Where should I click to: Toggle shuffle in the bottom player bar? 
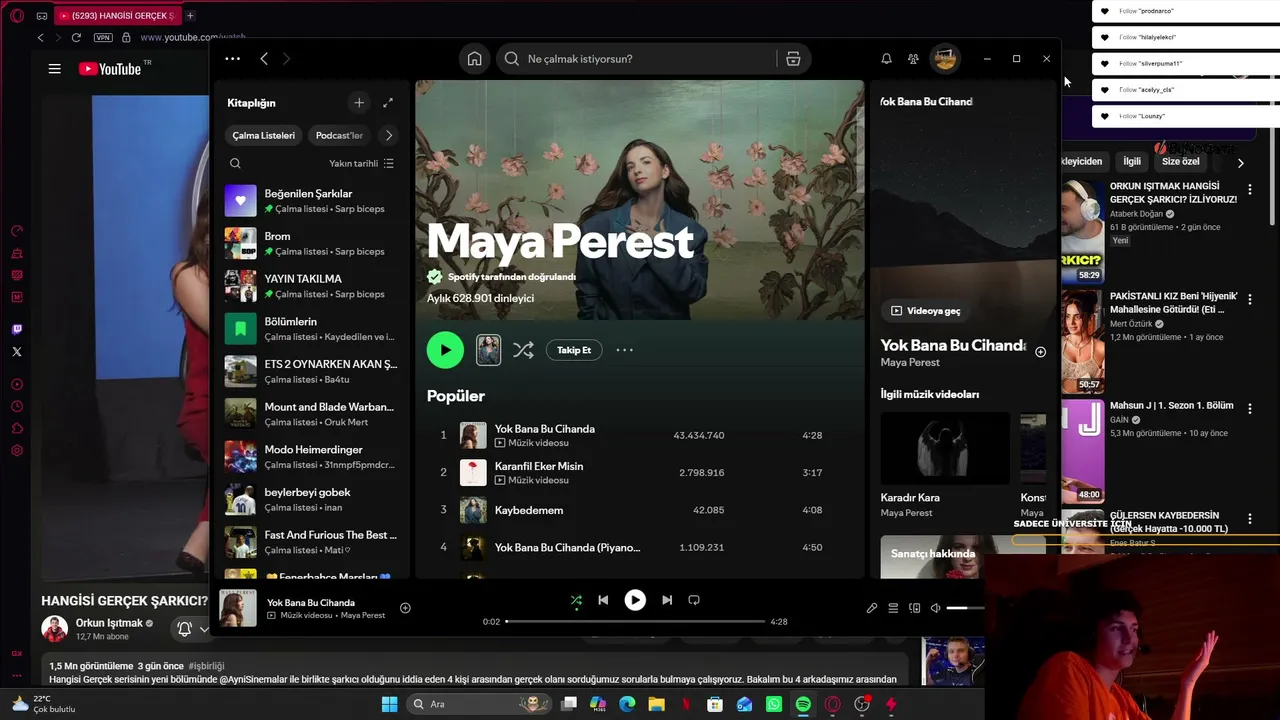coord(576,600)
